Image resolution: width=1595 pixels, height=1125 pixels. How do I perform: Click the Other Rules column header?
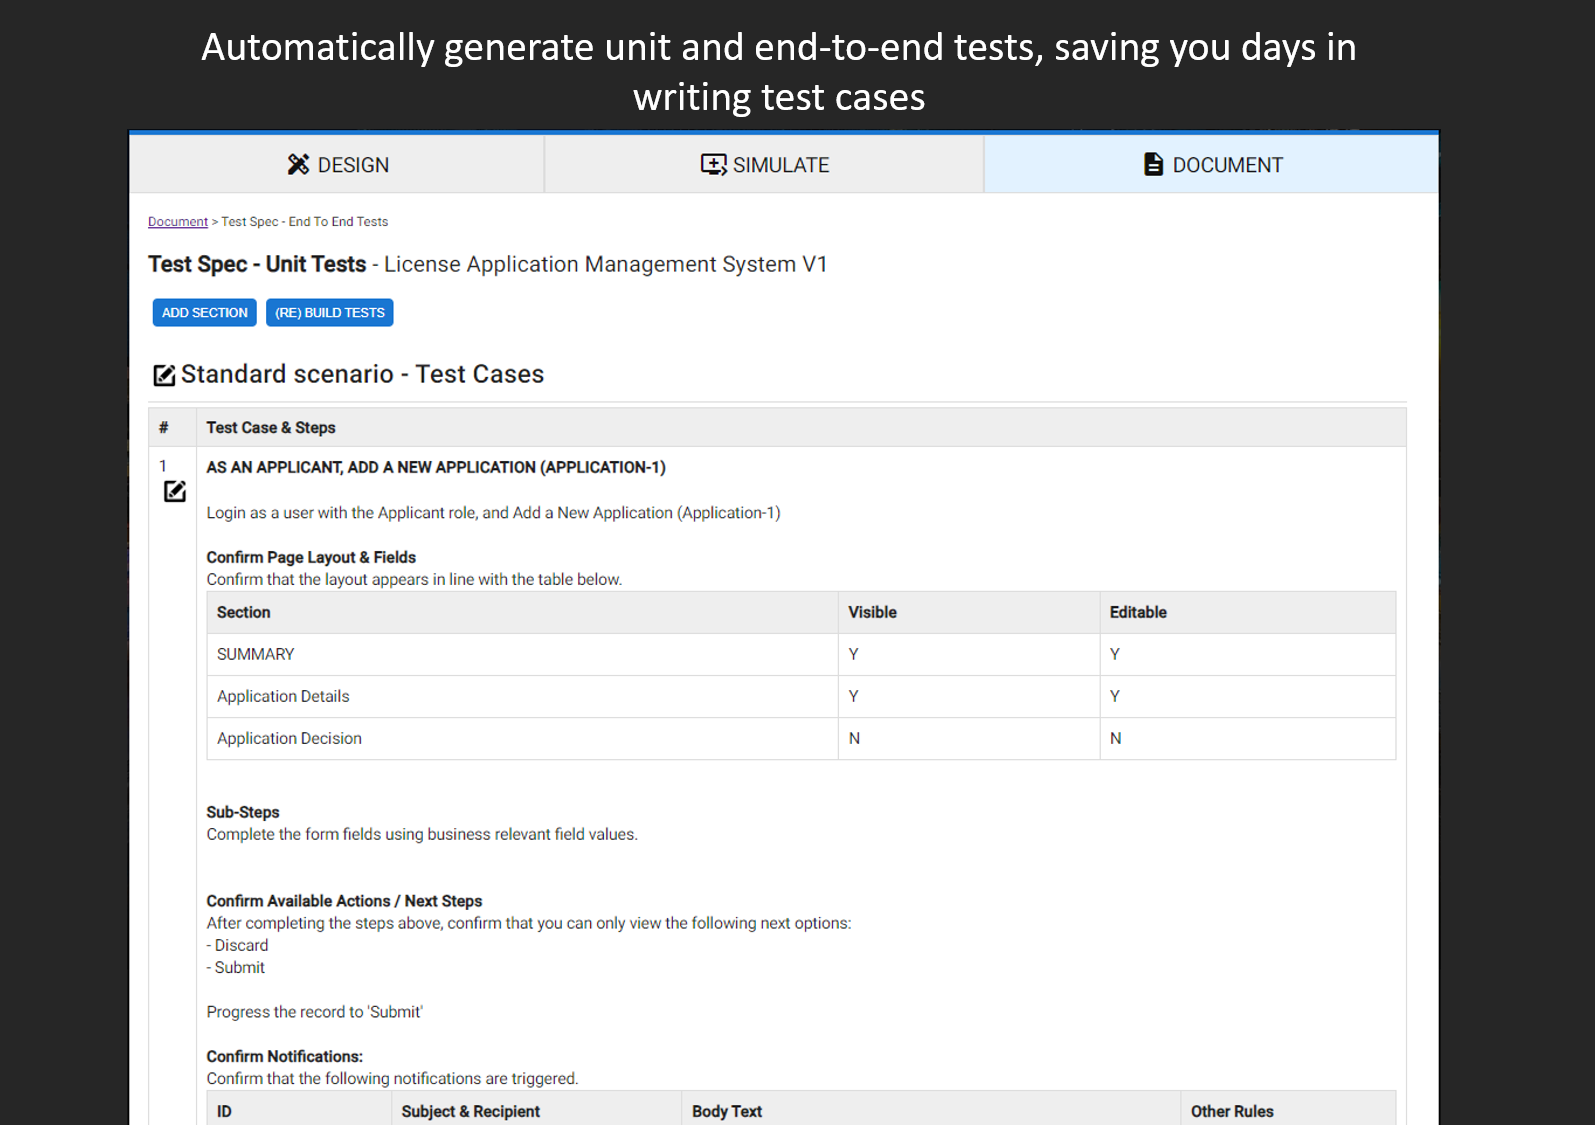[x=1232, y=1111]
